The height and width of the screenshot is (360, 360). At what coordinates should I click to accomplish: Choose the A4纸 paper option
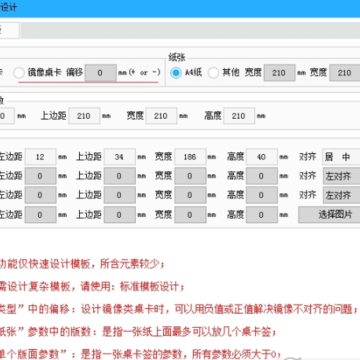tap(176, 73)
